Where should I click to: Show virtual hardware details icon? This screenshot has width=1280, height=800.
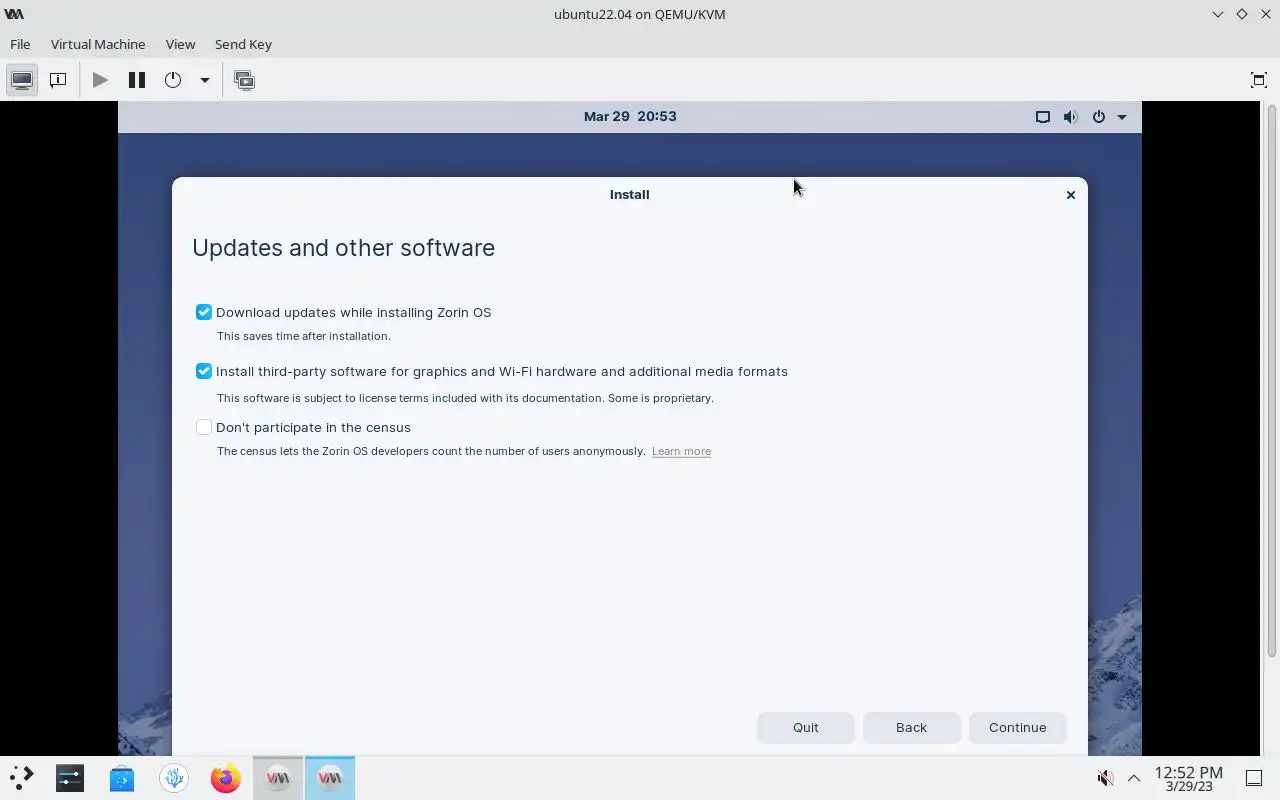click(x=58, y=80)
